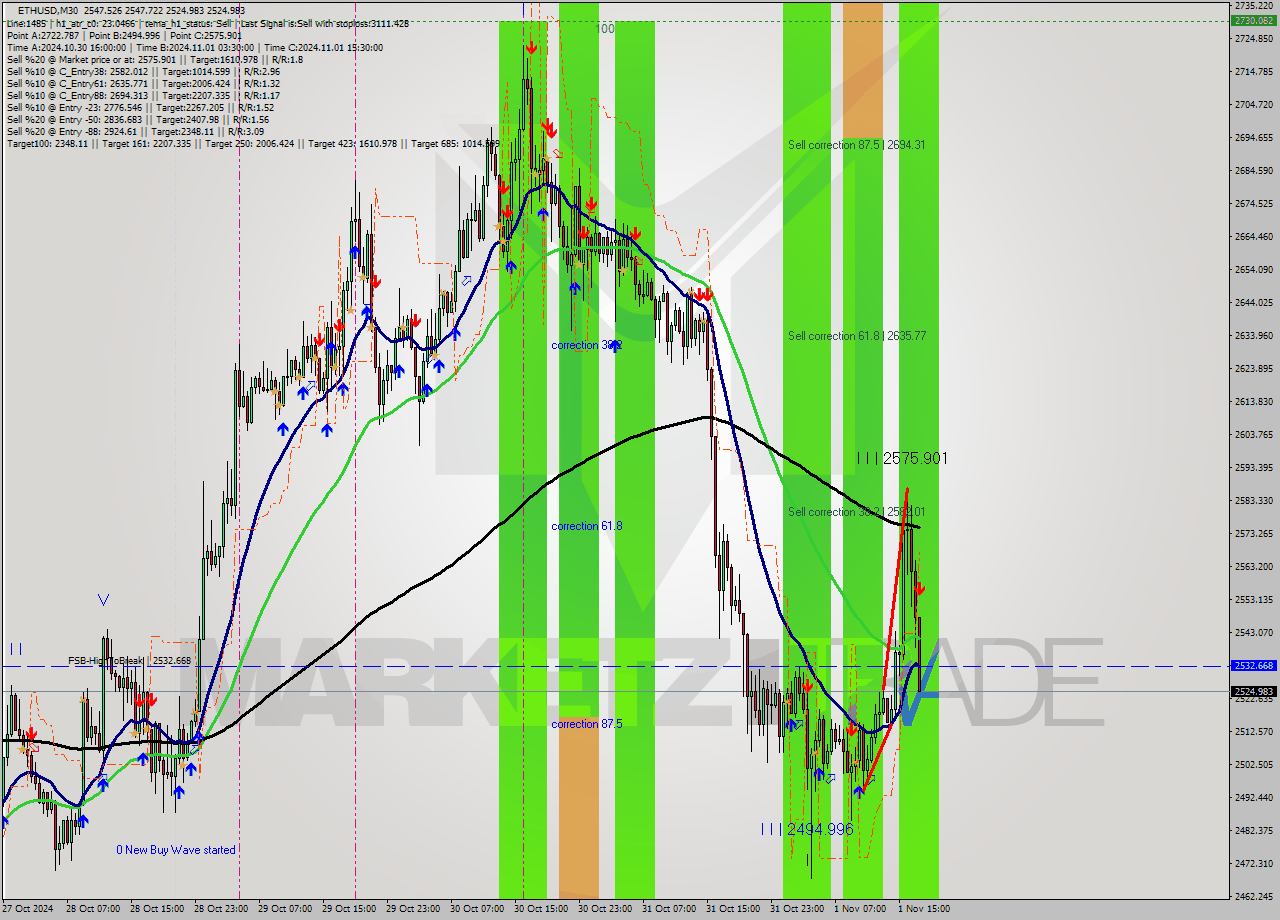The width and height of the screenshot is (1280, 920).
Task: Click 'Sell %20 @ Entry -50: 2836.683' line
Action: (140, 119)
